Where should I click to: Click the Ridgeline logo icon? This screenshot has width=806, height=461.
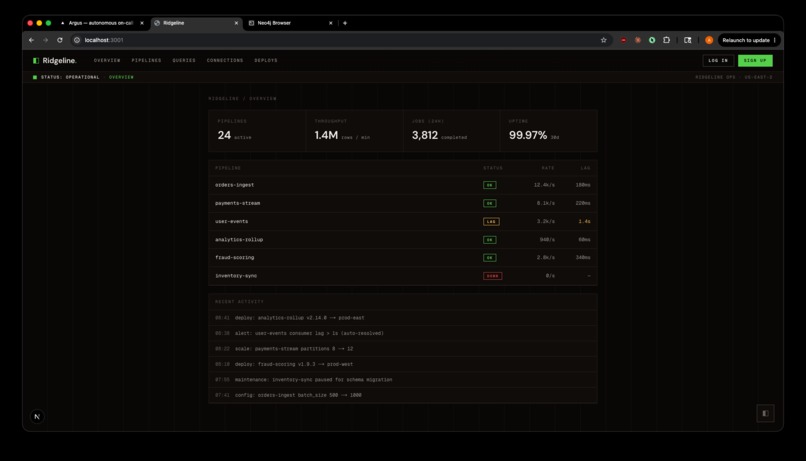click(35, 61)
